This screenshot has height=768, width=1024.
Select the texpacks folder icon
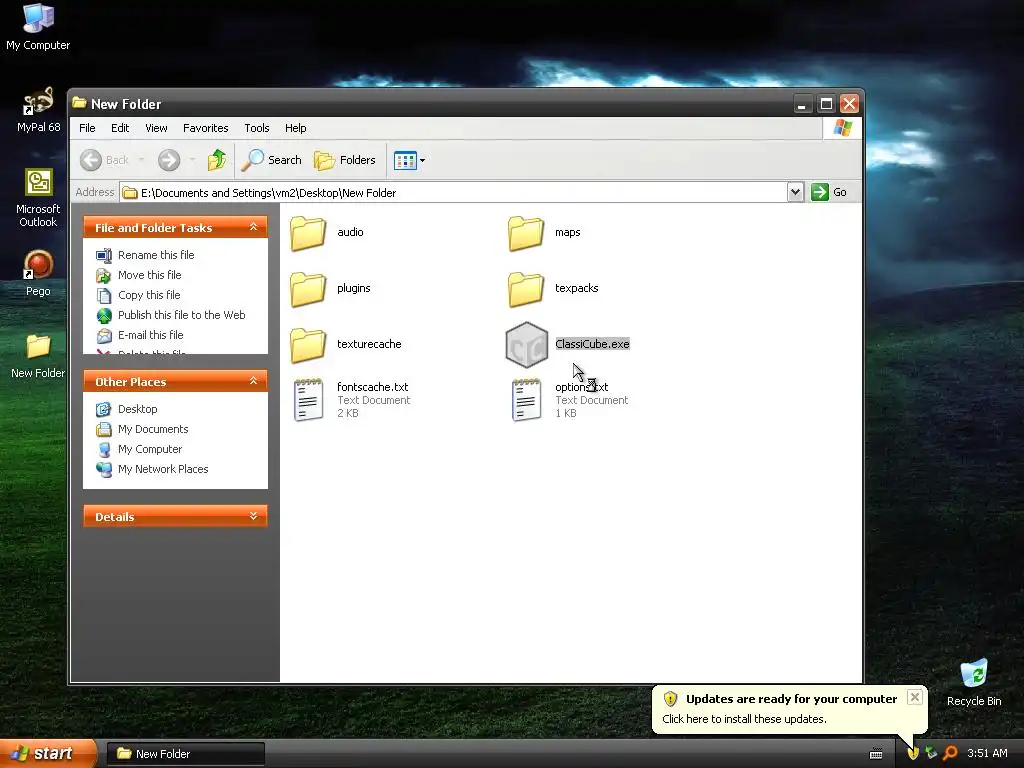[526, 289]
